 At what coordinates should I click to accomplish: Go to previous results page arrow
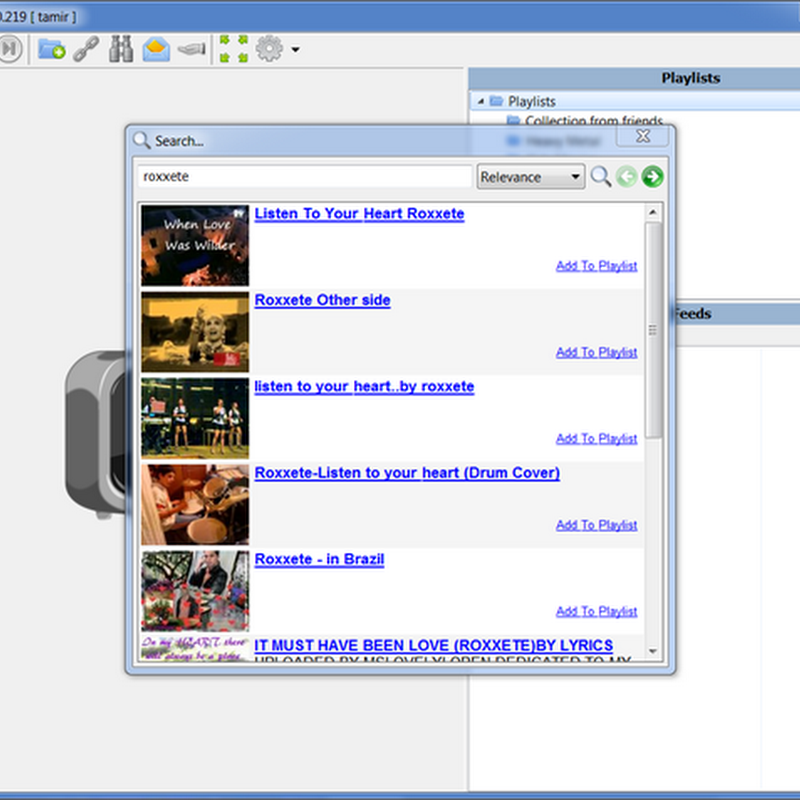627,177
